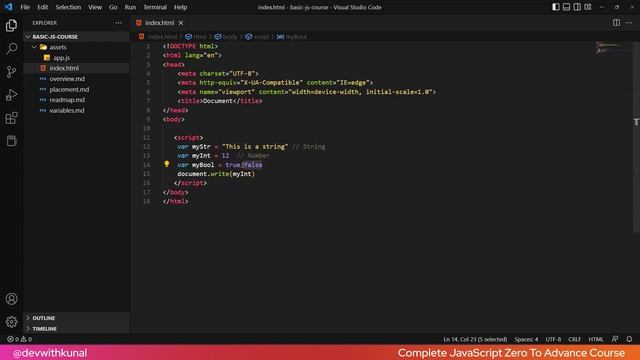640x360 pixels.
Task: Click the body breadcrumb item
Action: (226, 37)
